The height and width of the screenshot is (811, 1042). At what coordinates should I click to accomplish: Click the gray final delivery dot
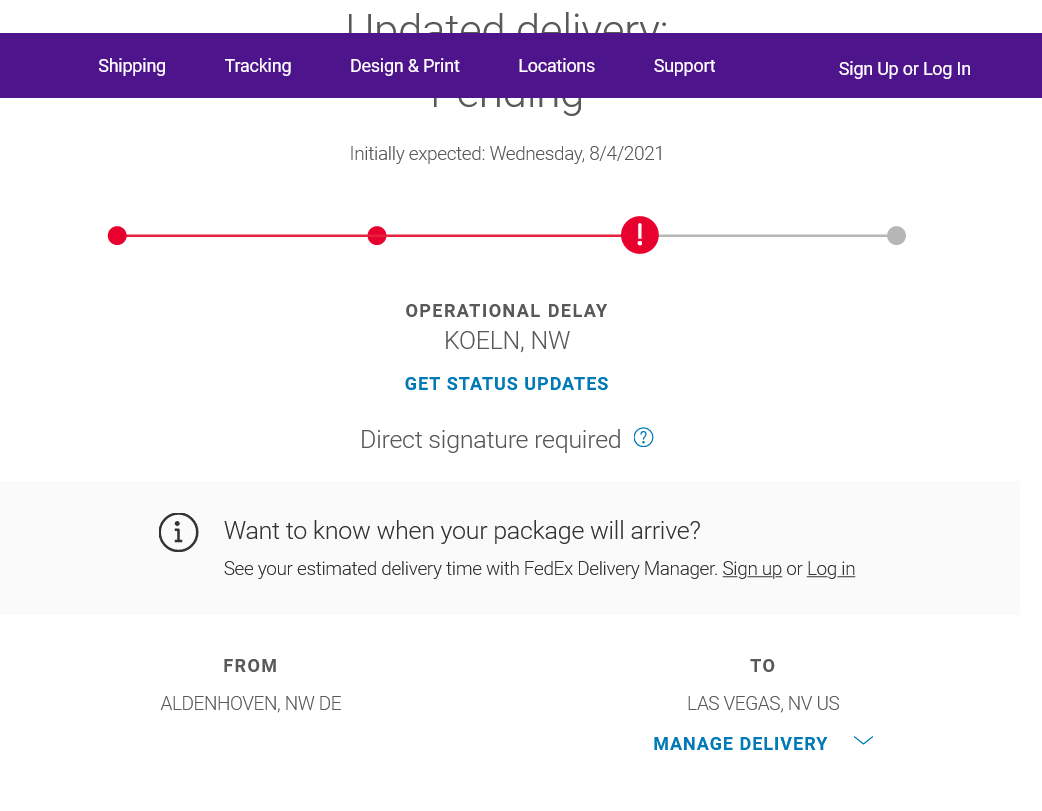click(896, 235)
